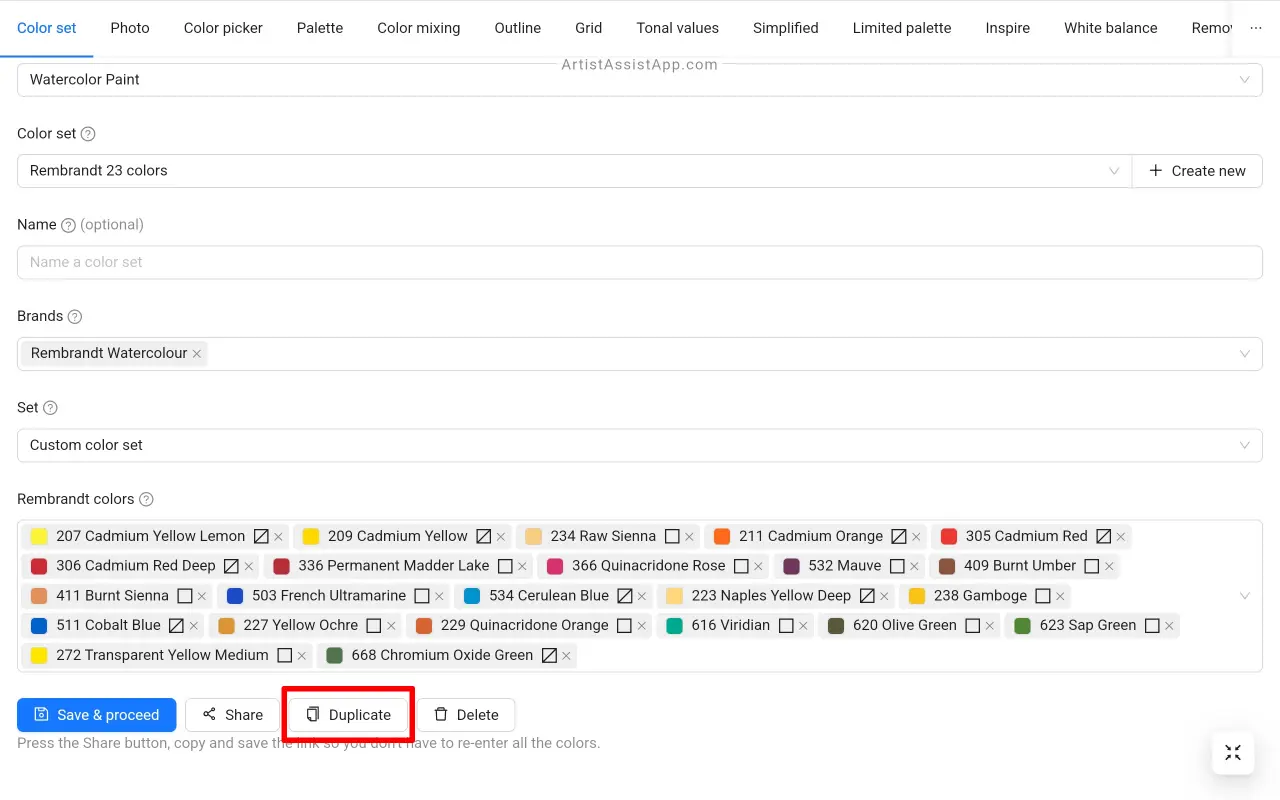Screen dimensions: 1280x800
Task: Switch to the White balance tab
Action: click(x=1111, y=28)
